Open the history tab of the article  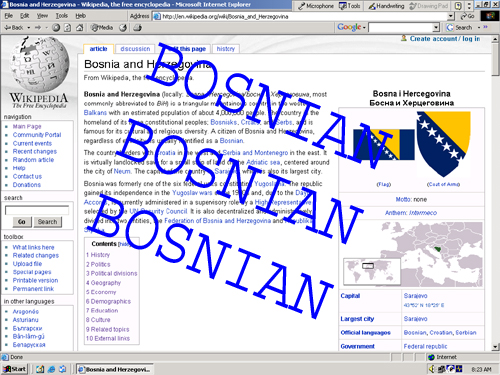click(226, 49)
